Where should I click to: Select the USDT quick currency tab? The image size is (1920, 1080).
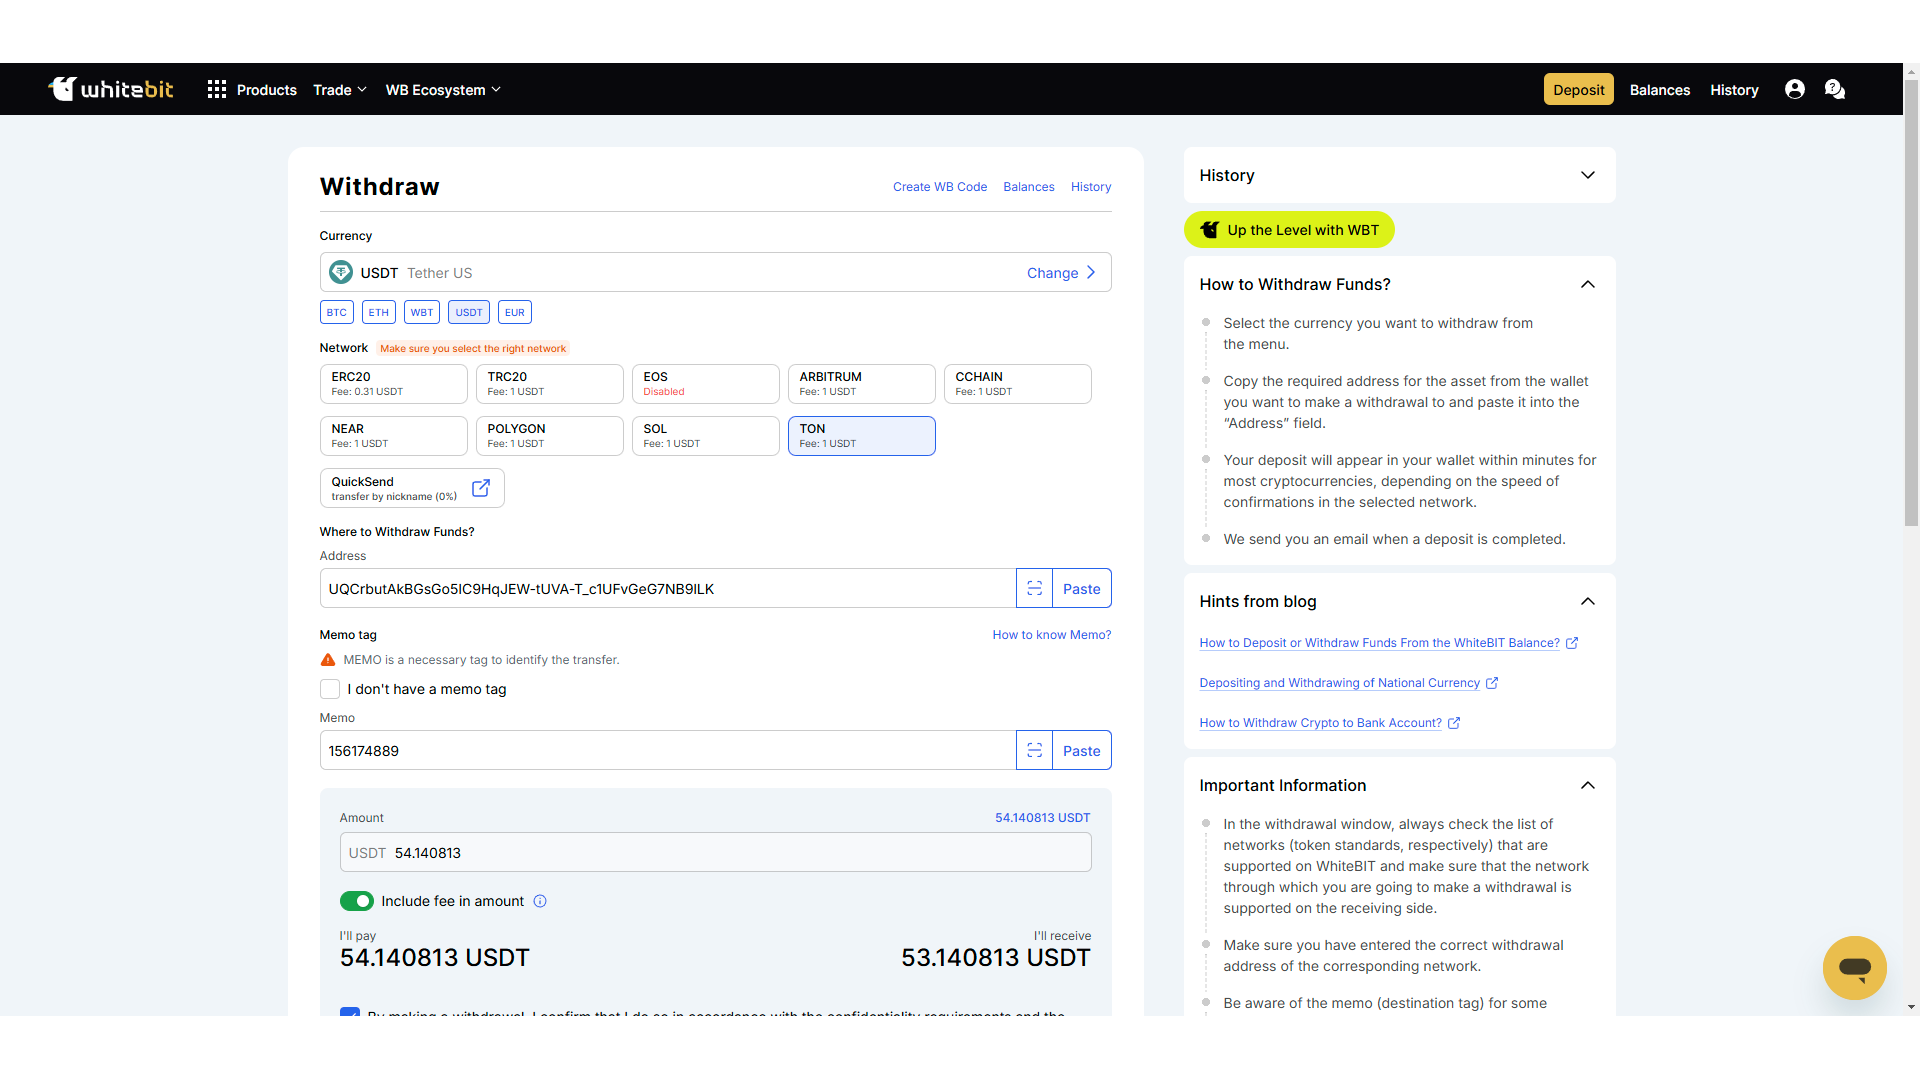click(469, 312)
